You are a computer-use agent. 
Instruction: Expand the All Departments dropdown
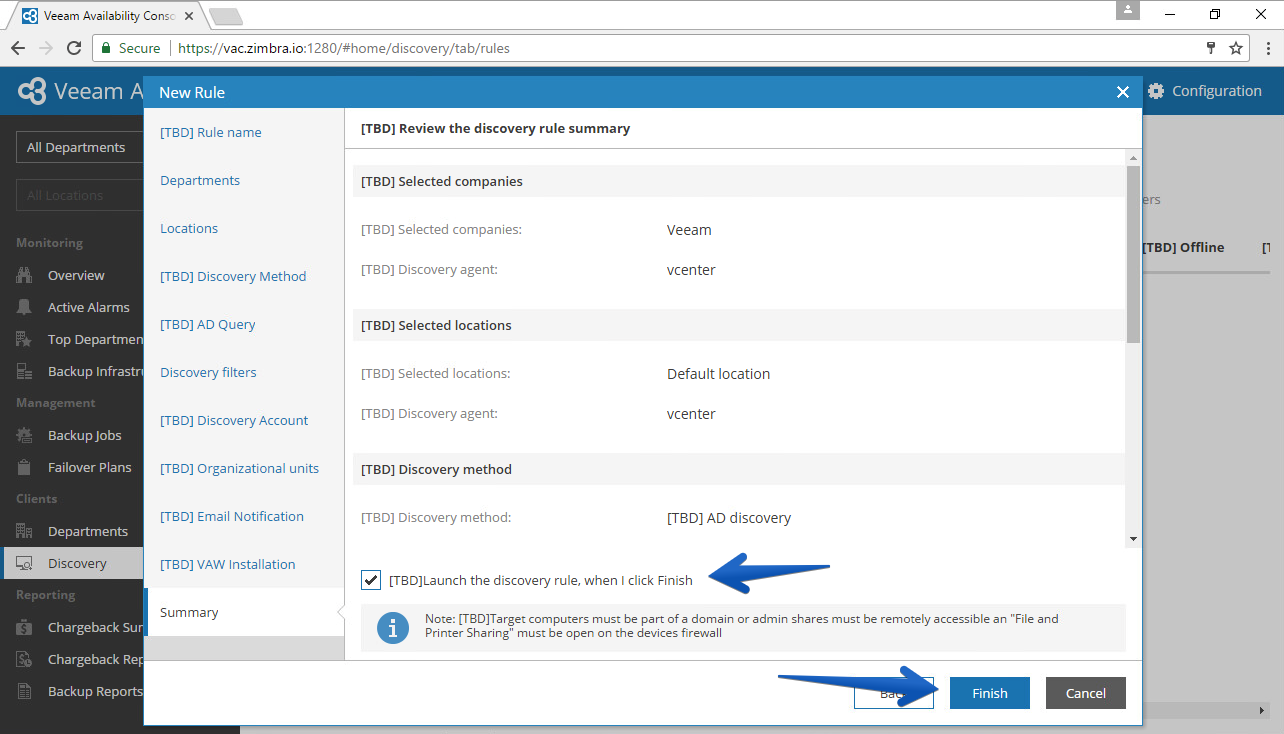click(80, 147)
